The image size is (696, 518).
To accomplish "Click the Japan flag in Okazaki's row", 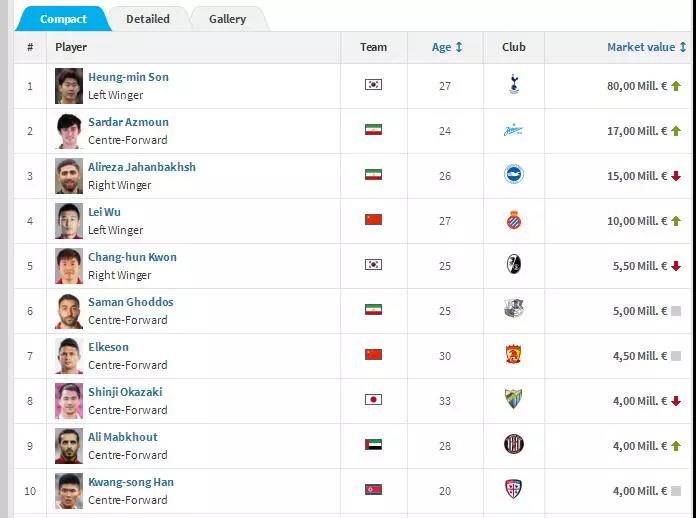I will tap(373, 400).
